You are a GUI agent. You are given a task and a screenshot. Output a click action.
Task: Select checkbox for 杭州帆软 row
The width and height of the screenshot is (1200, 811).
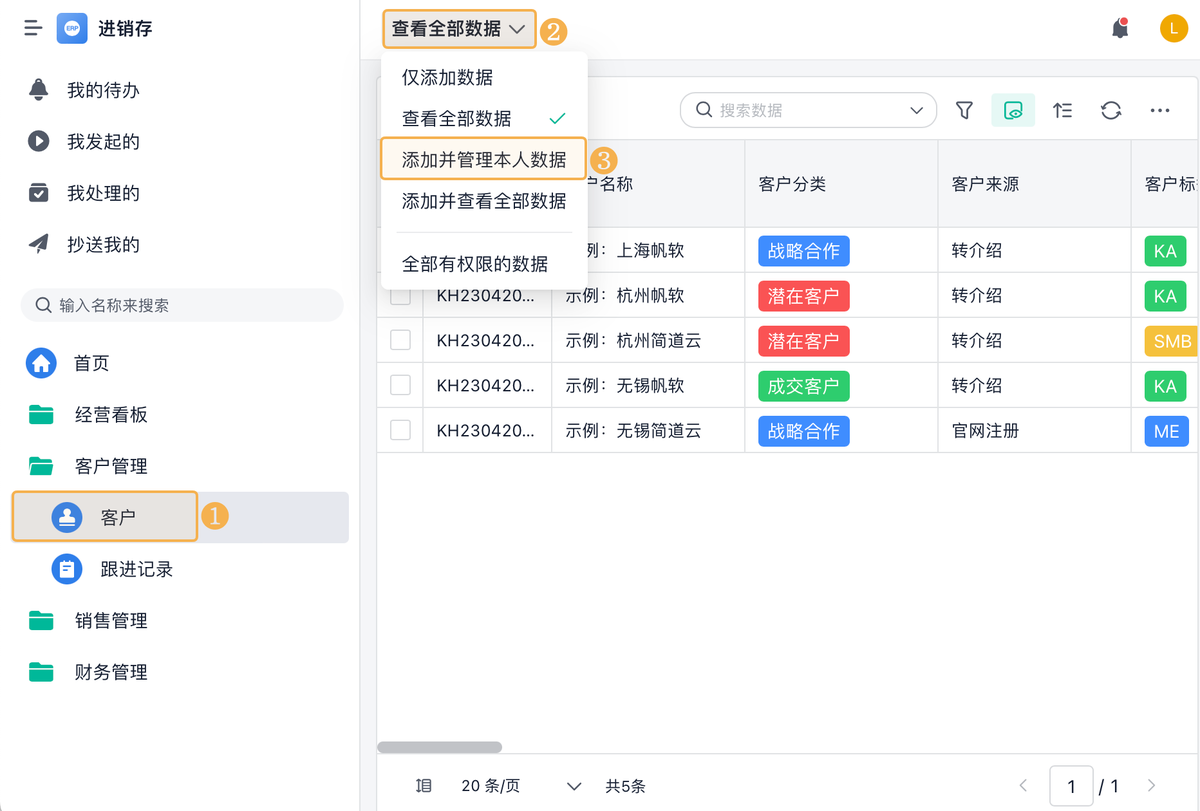tap(400, 295)
